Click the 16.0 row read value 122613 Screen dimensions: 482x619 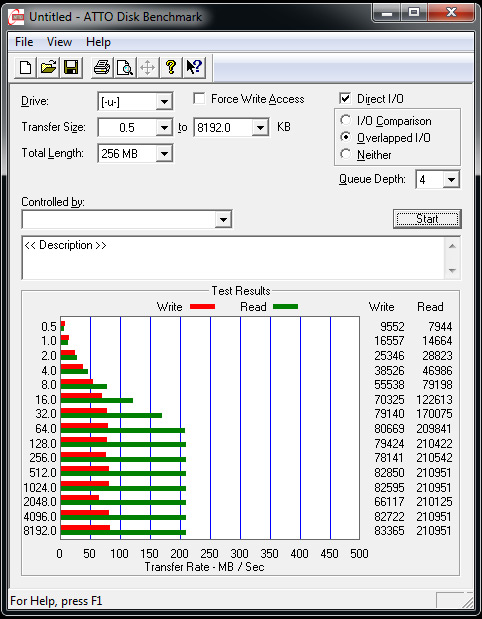[434, 400]
